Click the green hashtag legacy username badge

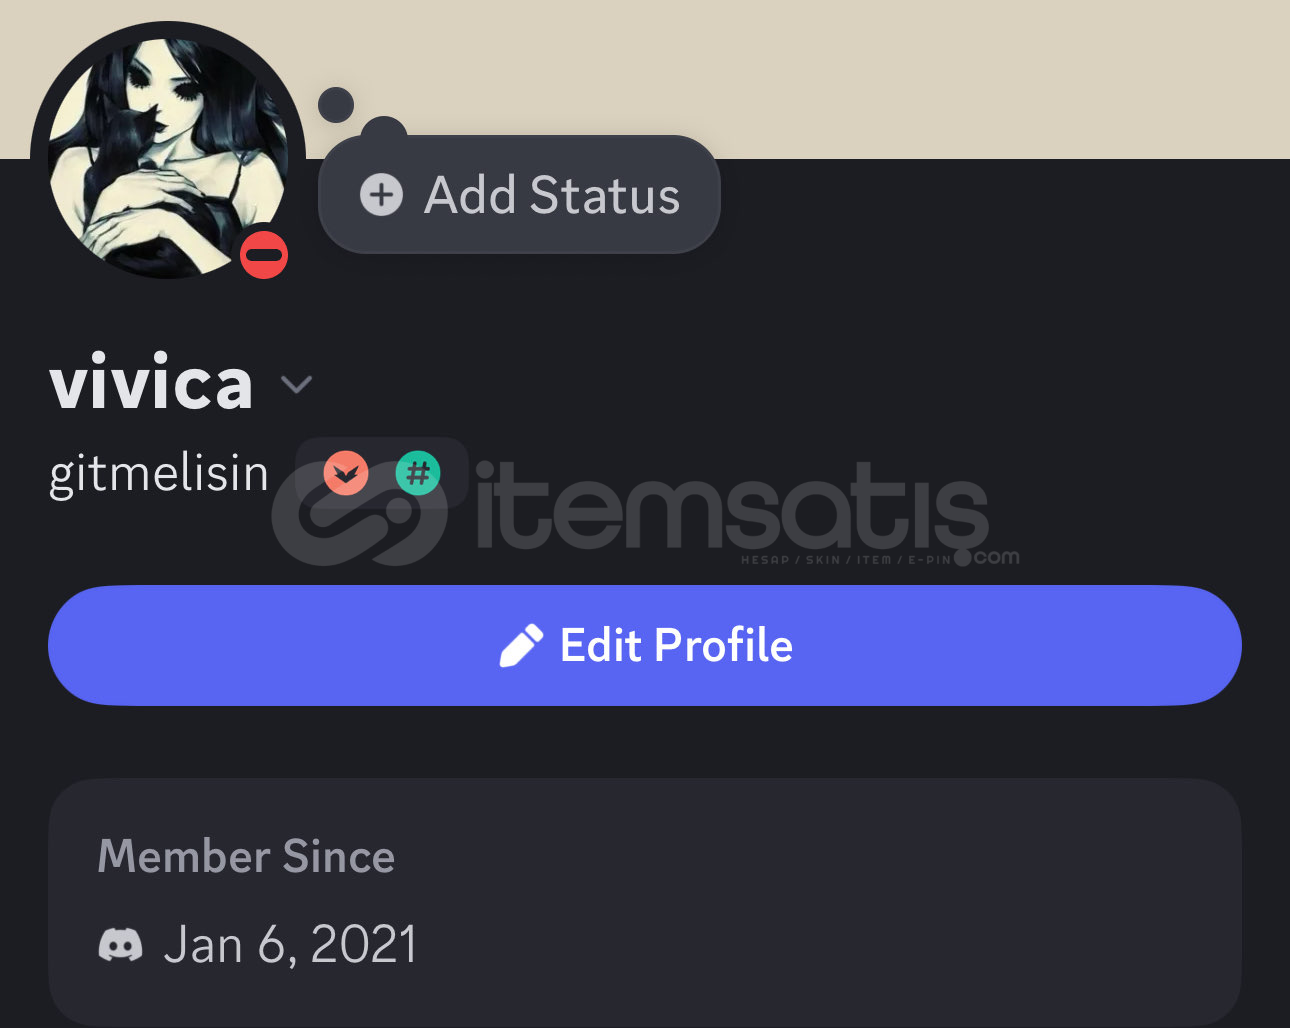(418, 473)
